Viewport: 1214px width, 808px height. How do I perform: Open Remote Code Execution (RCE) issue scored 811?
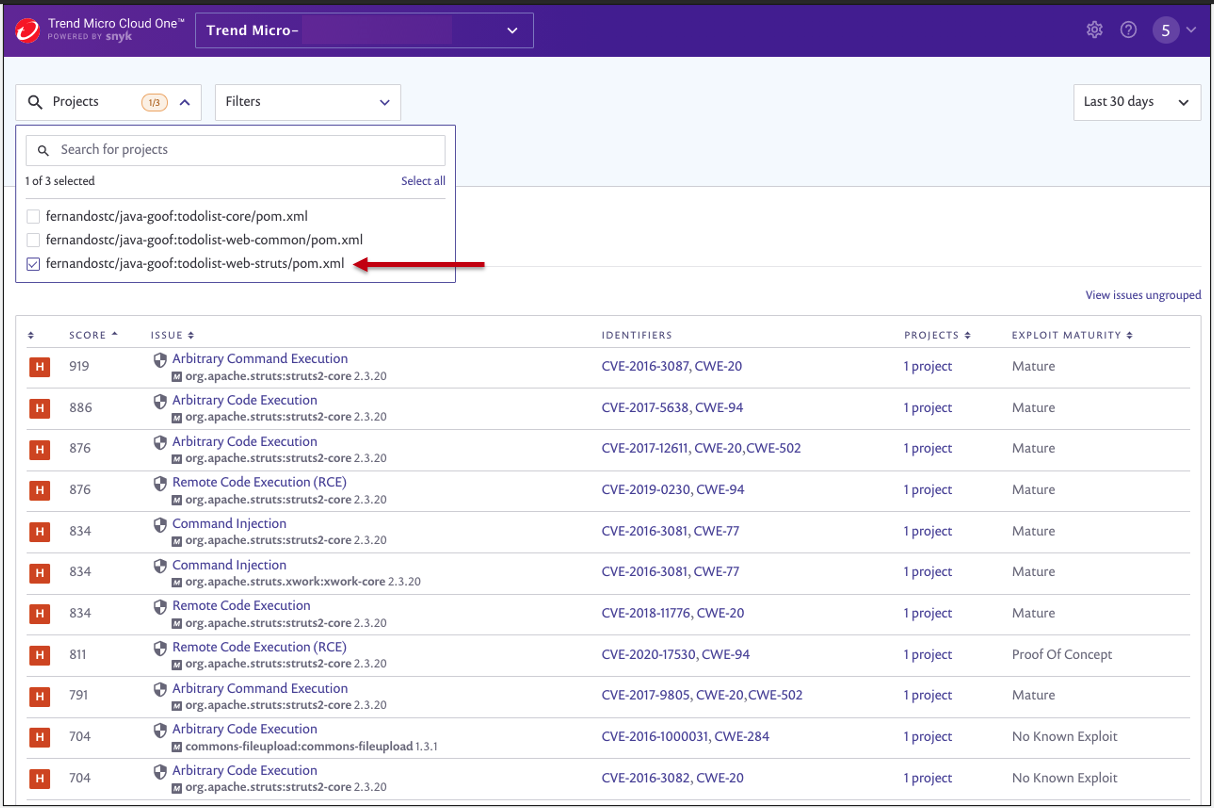tap(259, 647)
